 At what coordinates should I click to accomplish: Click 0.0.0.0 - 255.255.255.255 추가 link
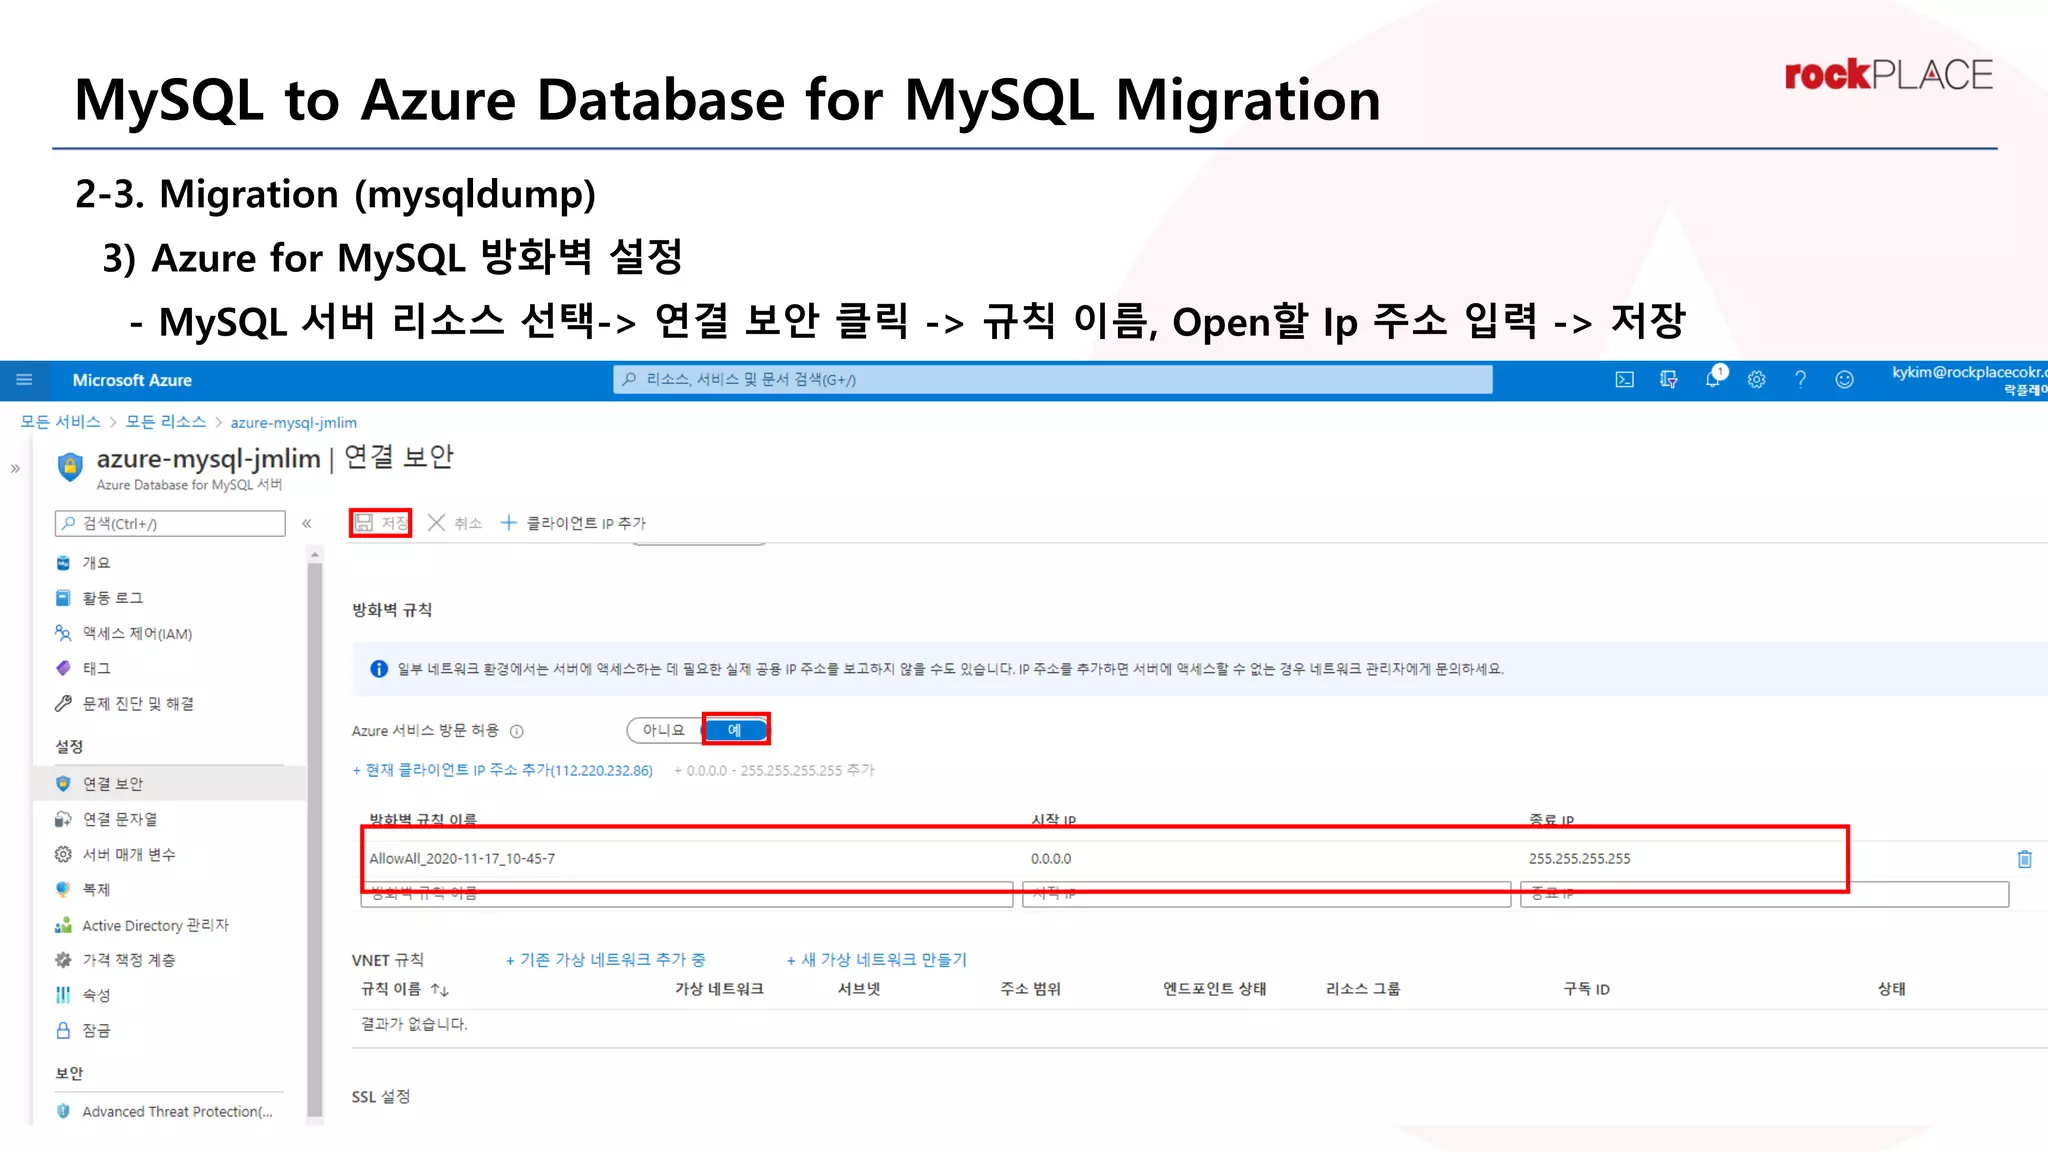point(774,770)
